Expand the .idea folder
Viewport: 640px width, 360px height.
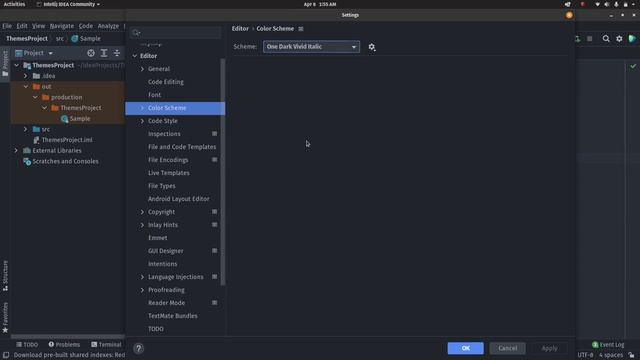point(26,76)
